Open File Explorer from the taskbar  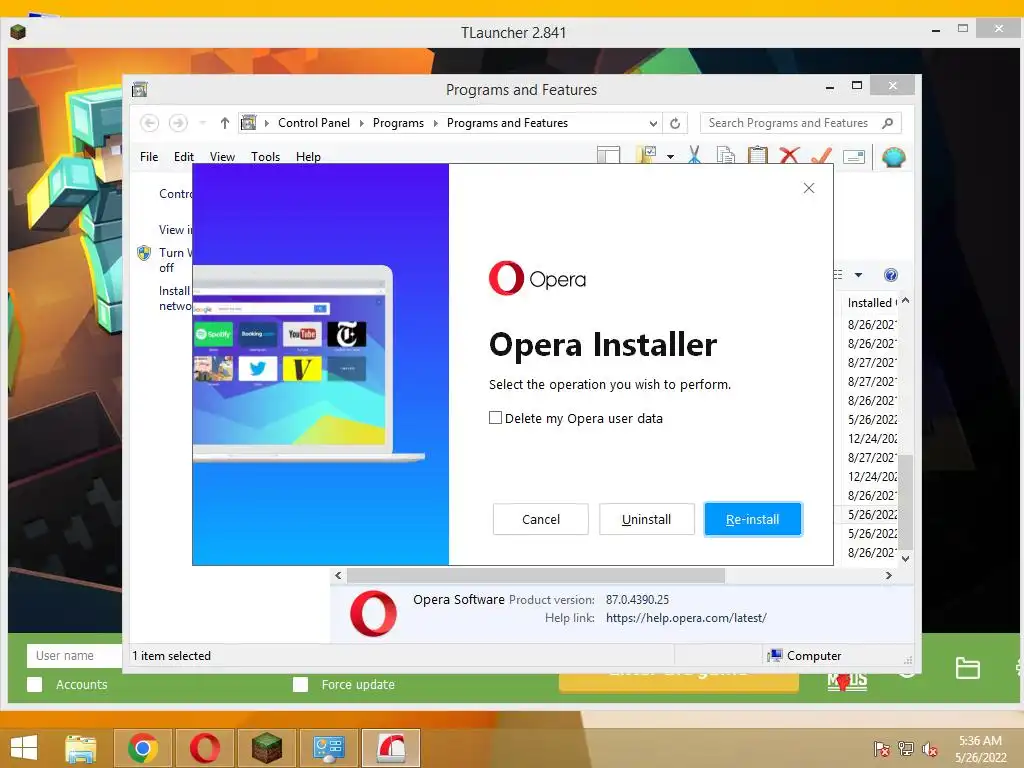pos(81,748)
